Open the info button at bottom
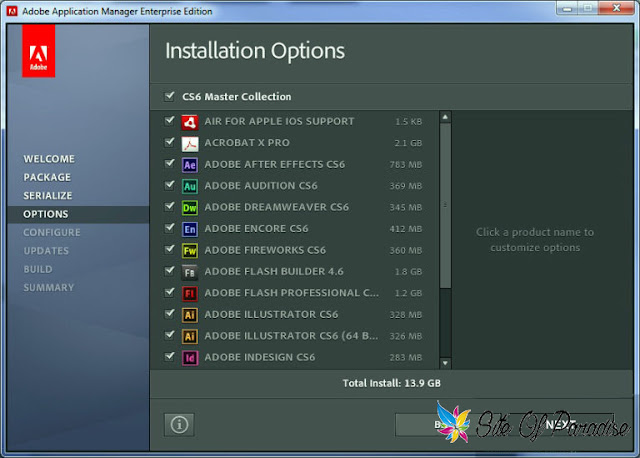 pos(179,425)
